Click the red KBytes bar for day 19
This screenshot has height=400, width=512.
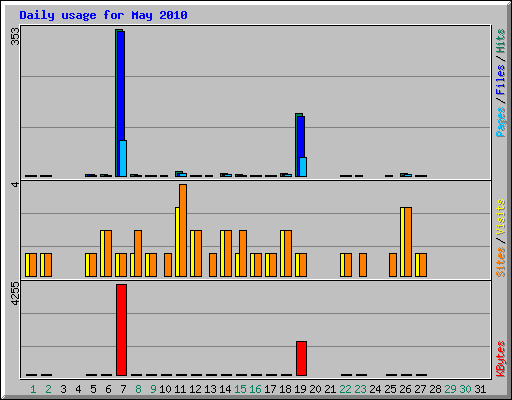[x=301, y=358]
